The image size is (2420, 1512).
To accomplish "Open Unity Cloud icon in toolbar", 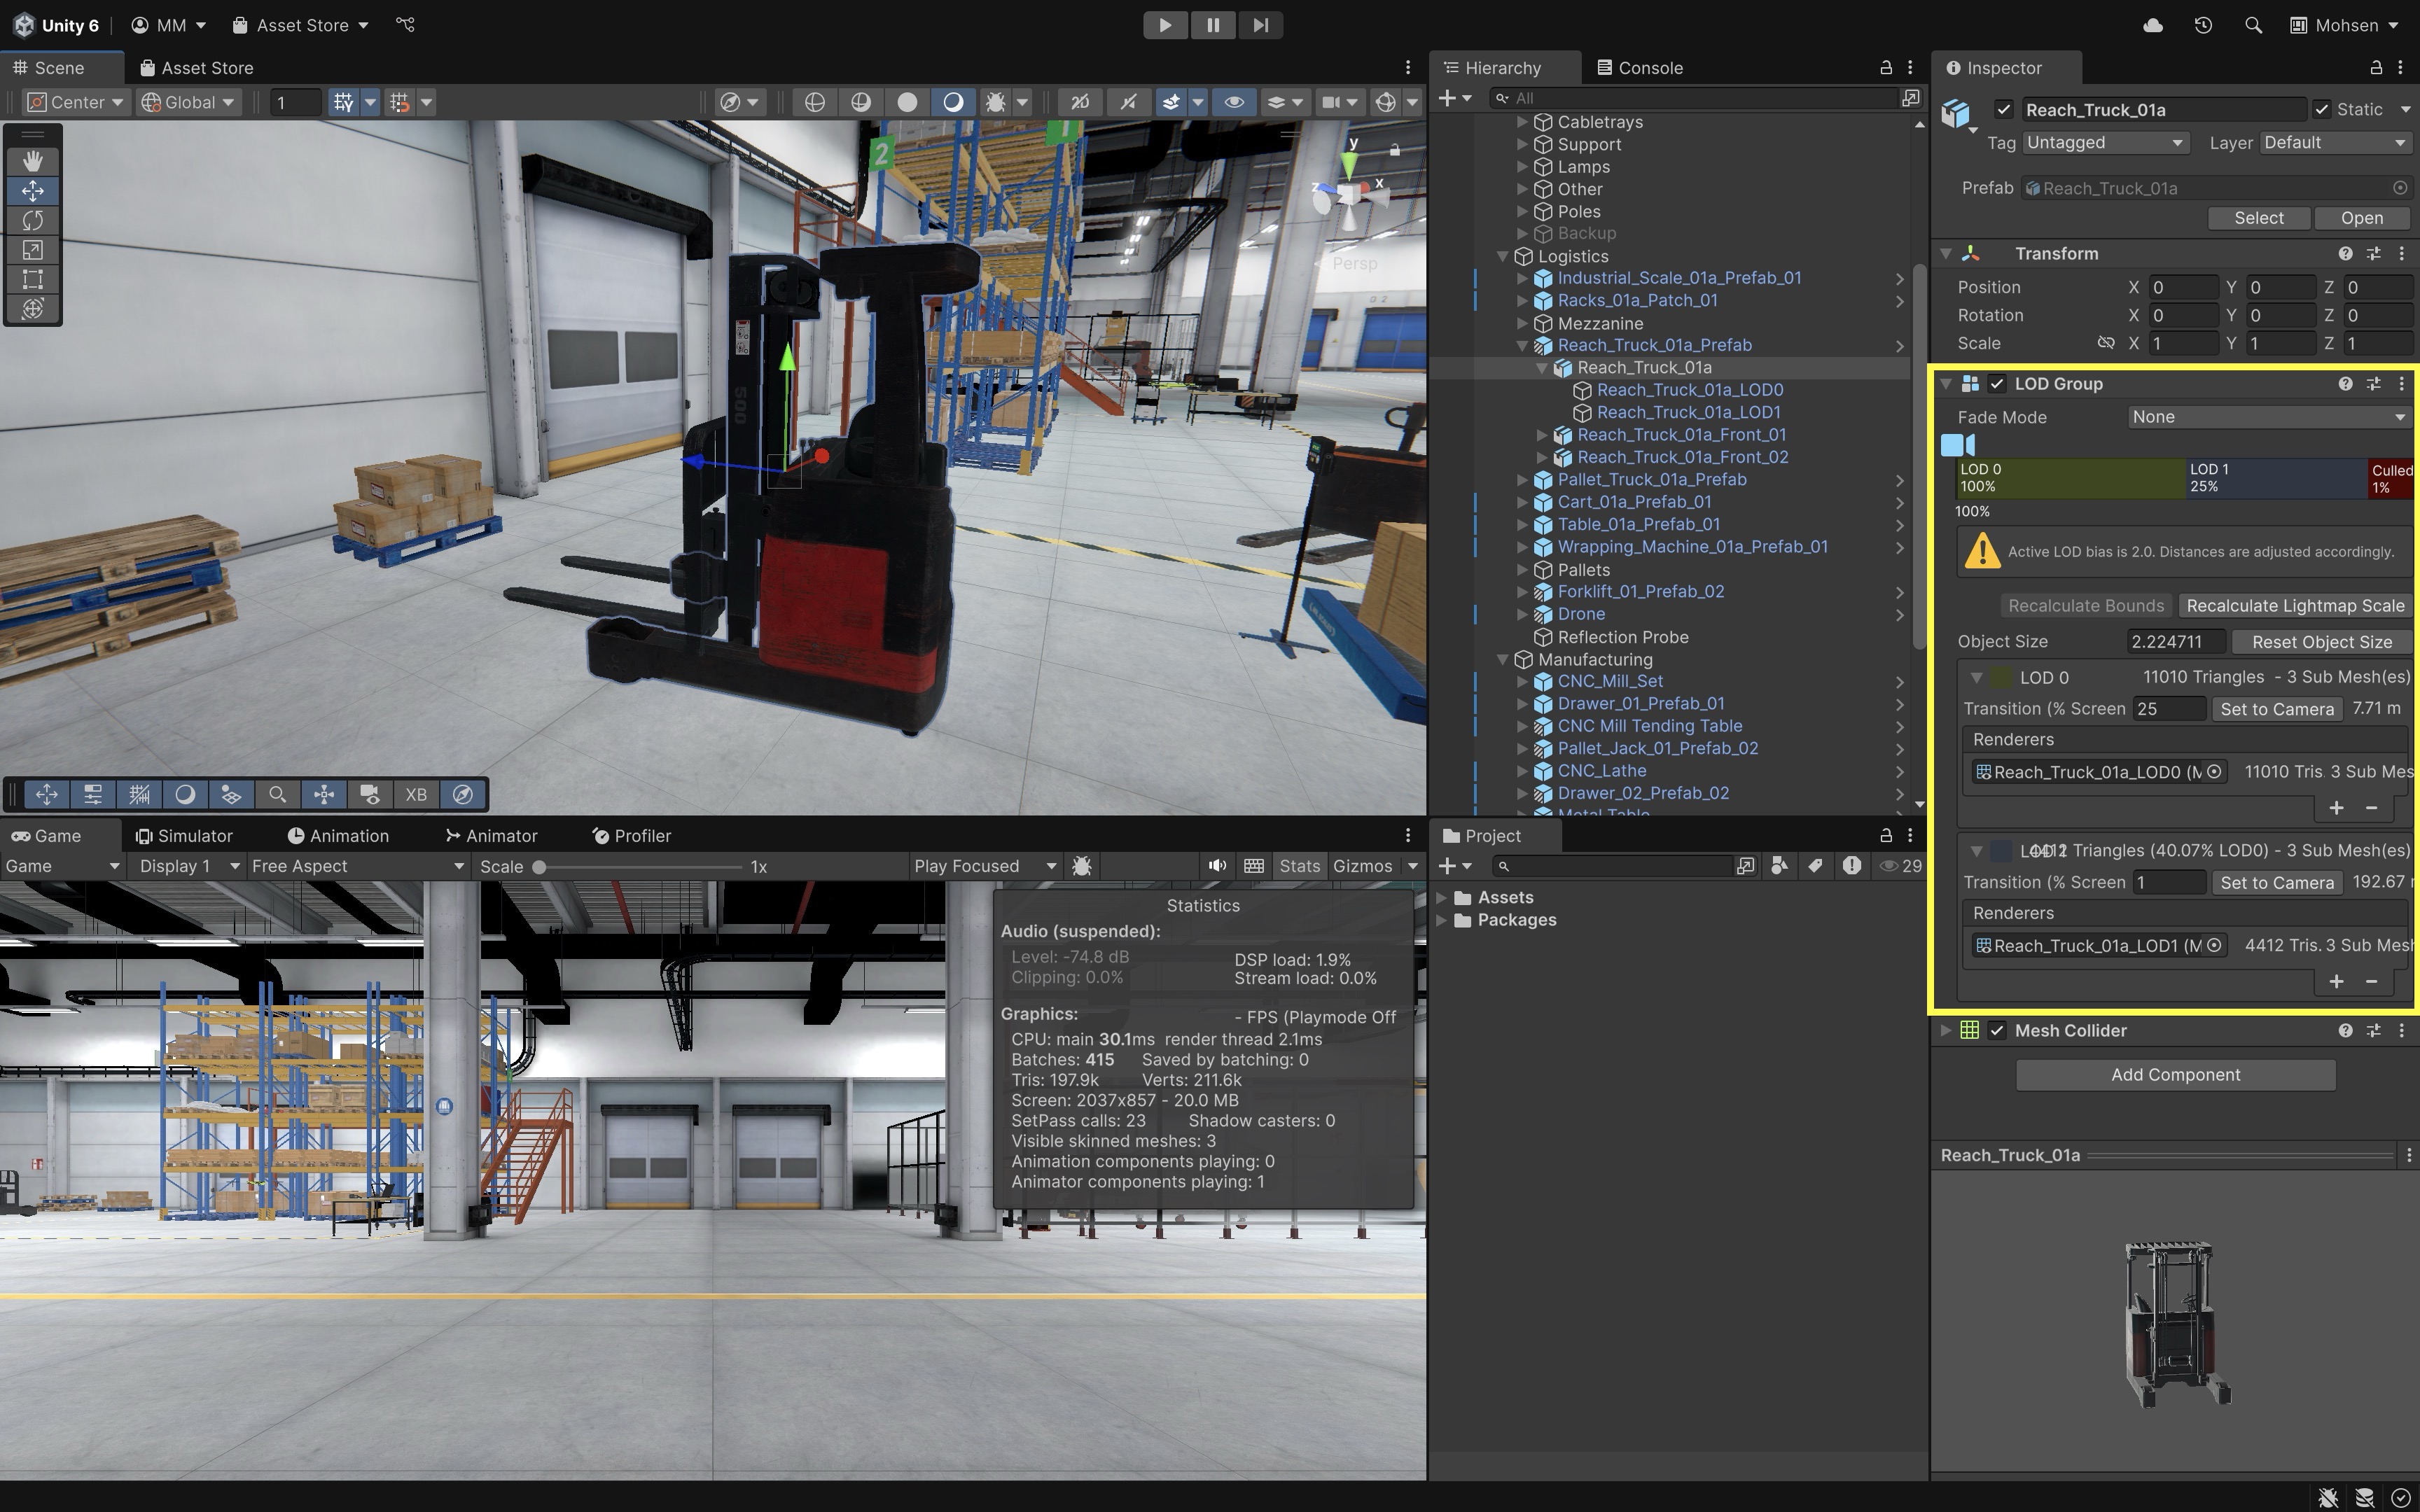I will coord(2153,25).
